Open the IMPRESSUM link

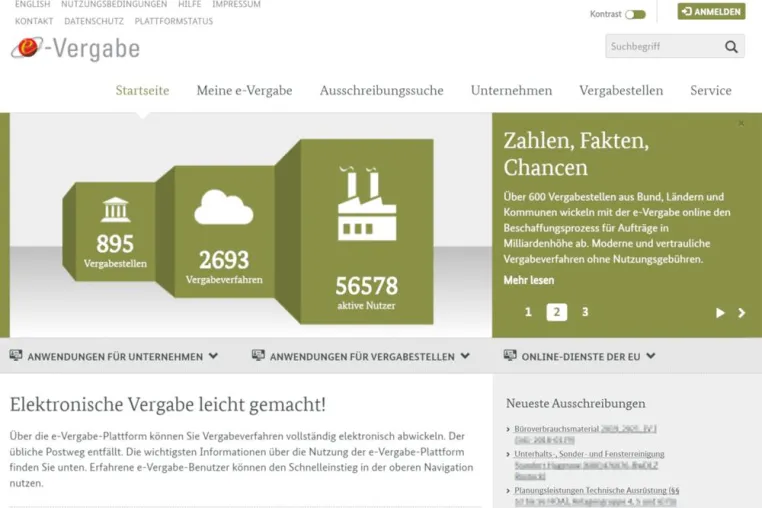pyautogui.click(x=236, y=4)
